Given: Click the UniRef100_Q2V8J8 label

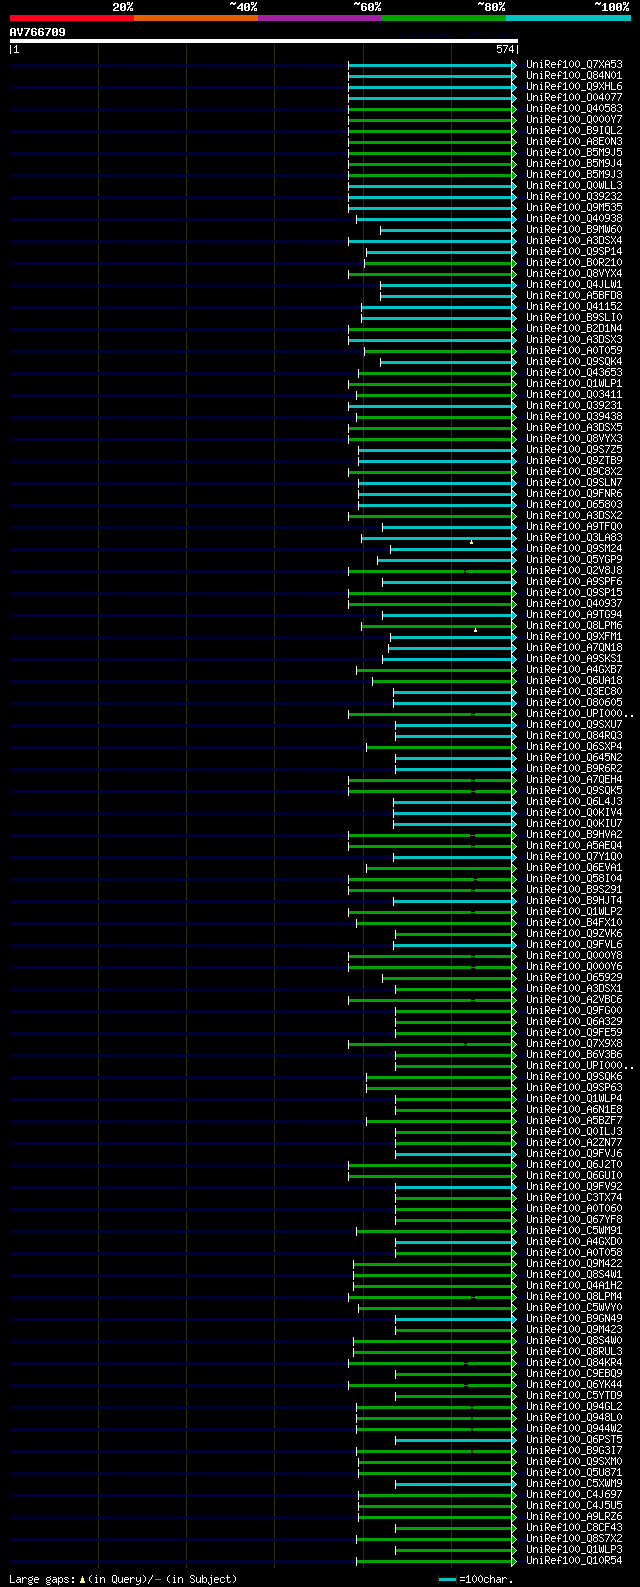Looking at the screenshot, I should click(574, 570).
